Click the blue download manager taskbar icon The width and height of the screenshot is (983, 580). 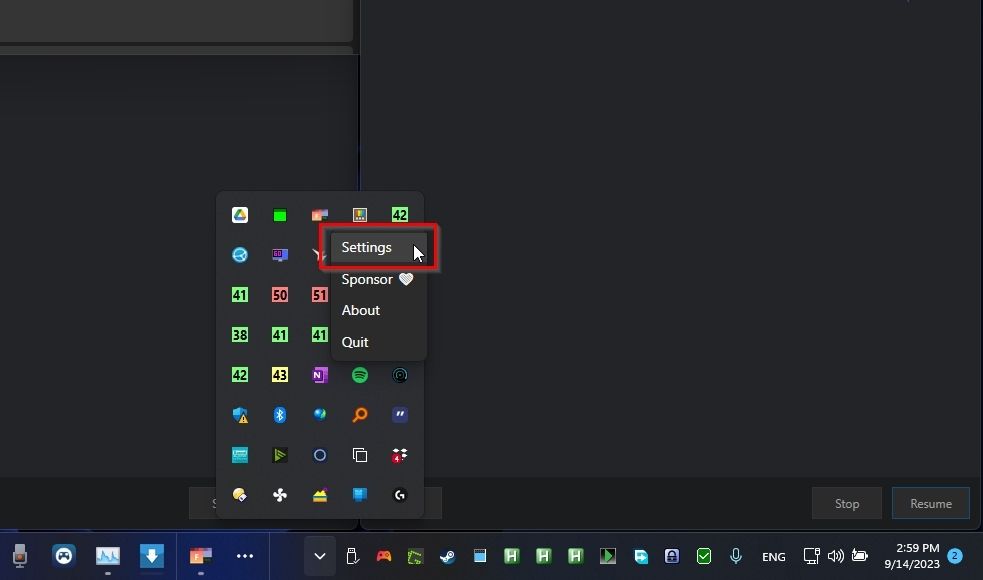(x=152, y=555)
